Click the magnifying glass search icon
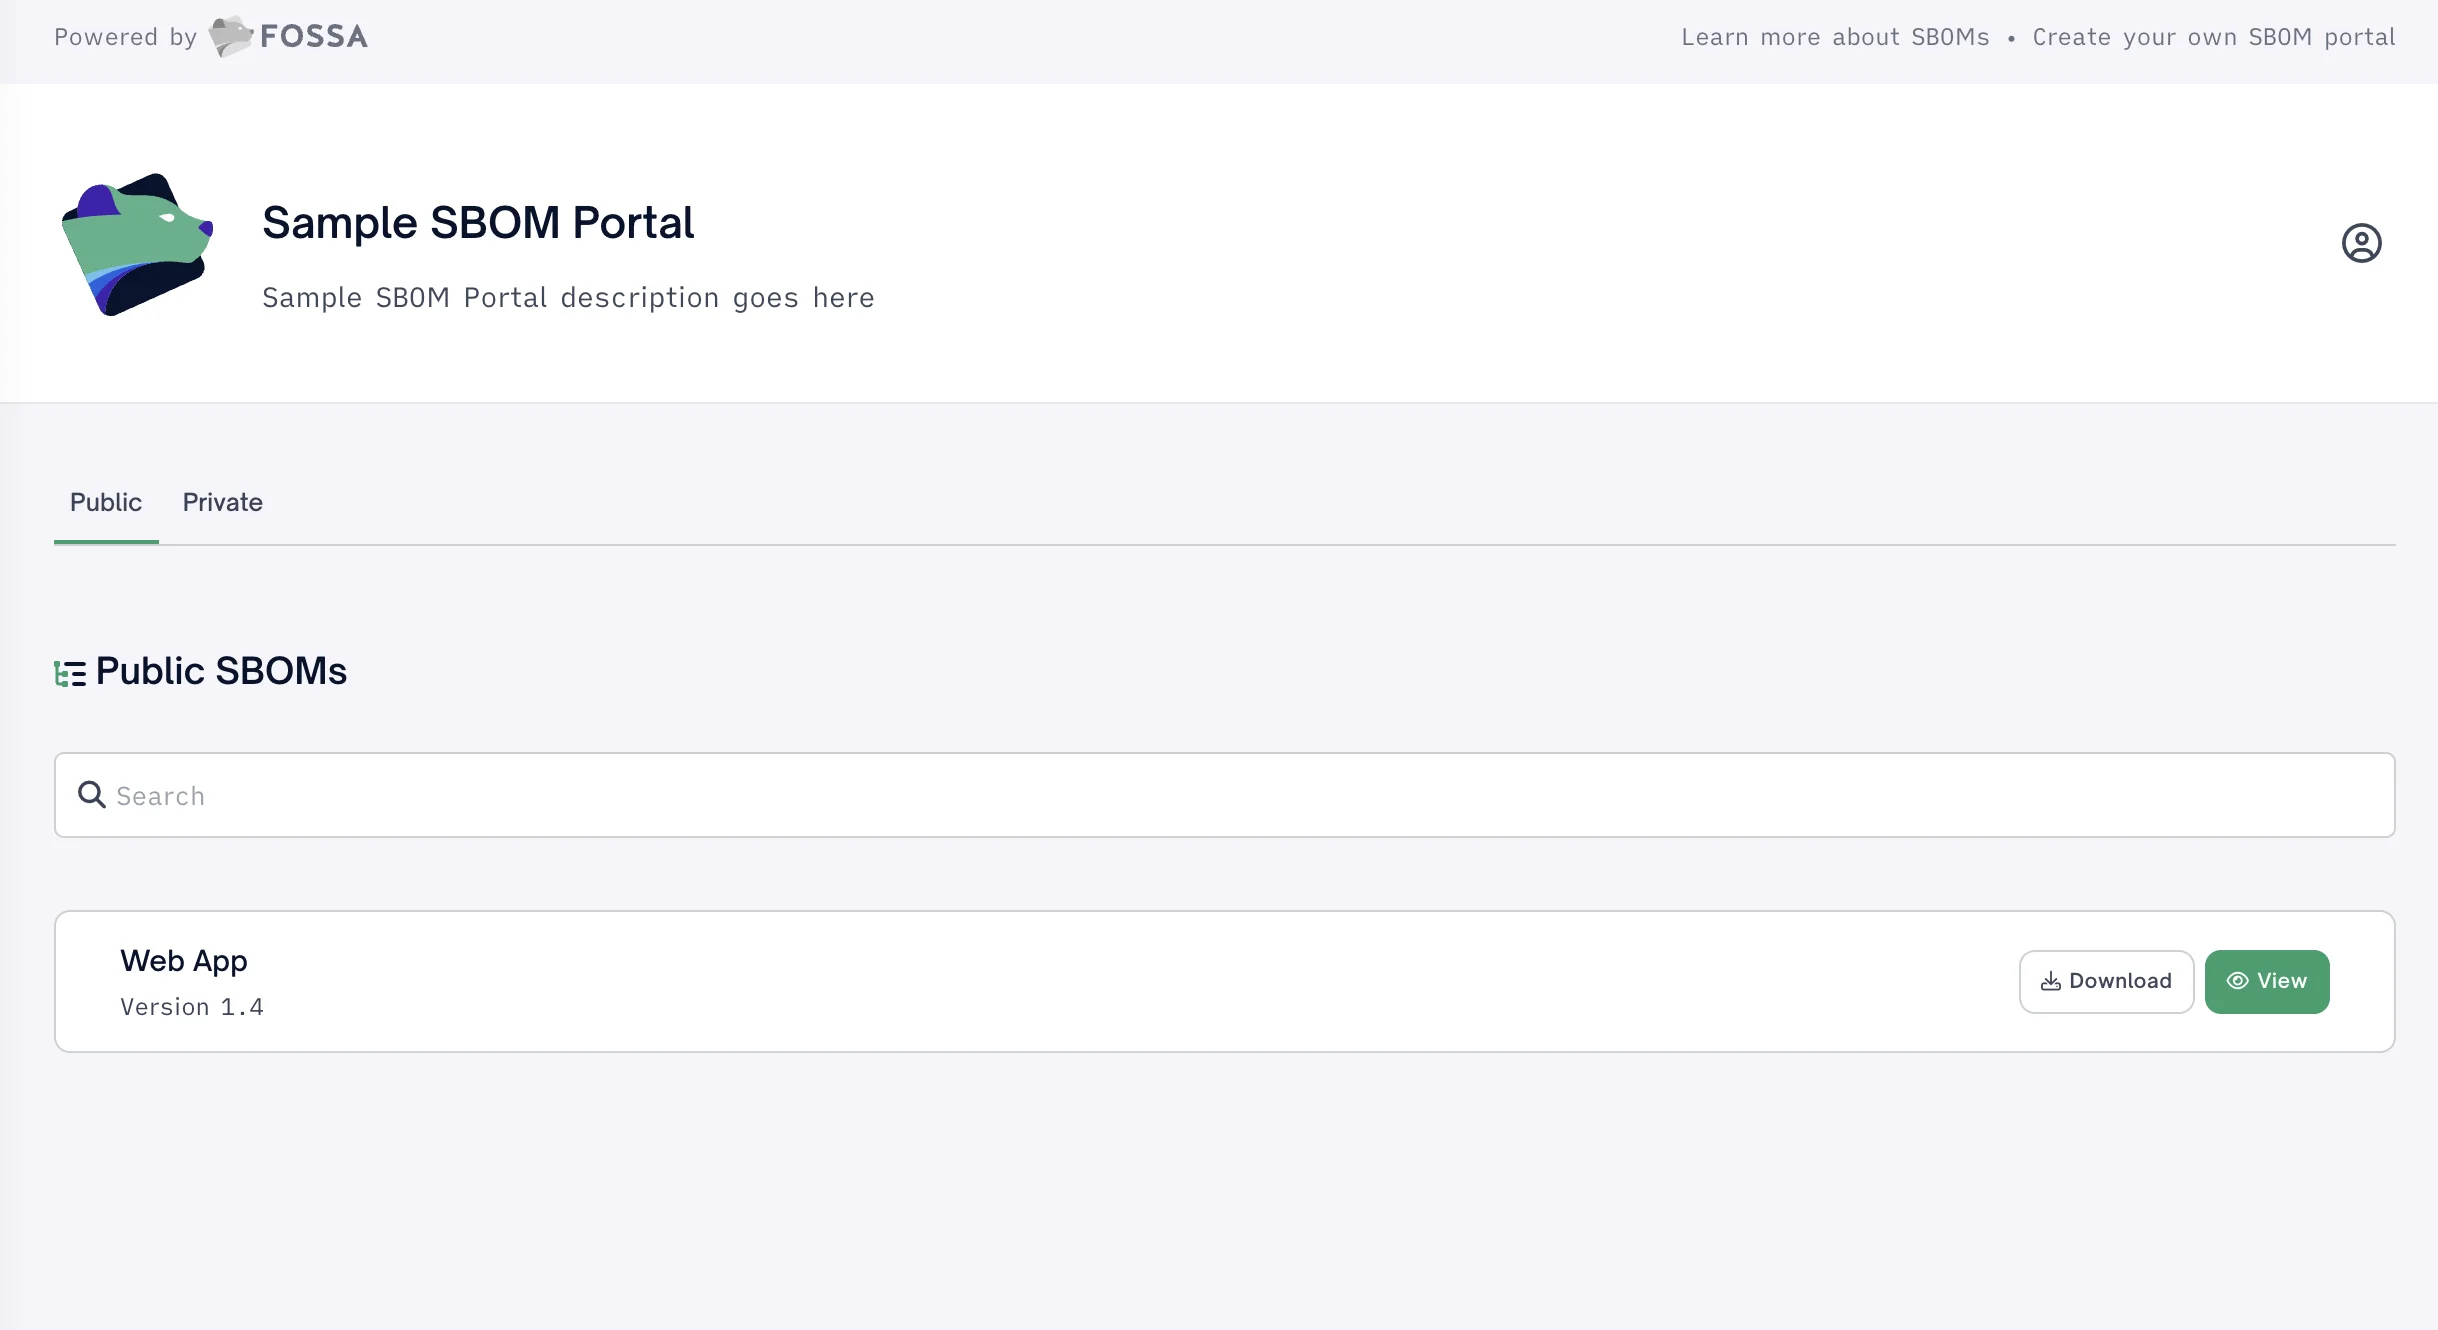This screenshot has height=1330, width=2438. click(91, 794)
